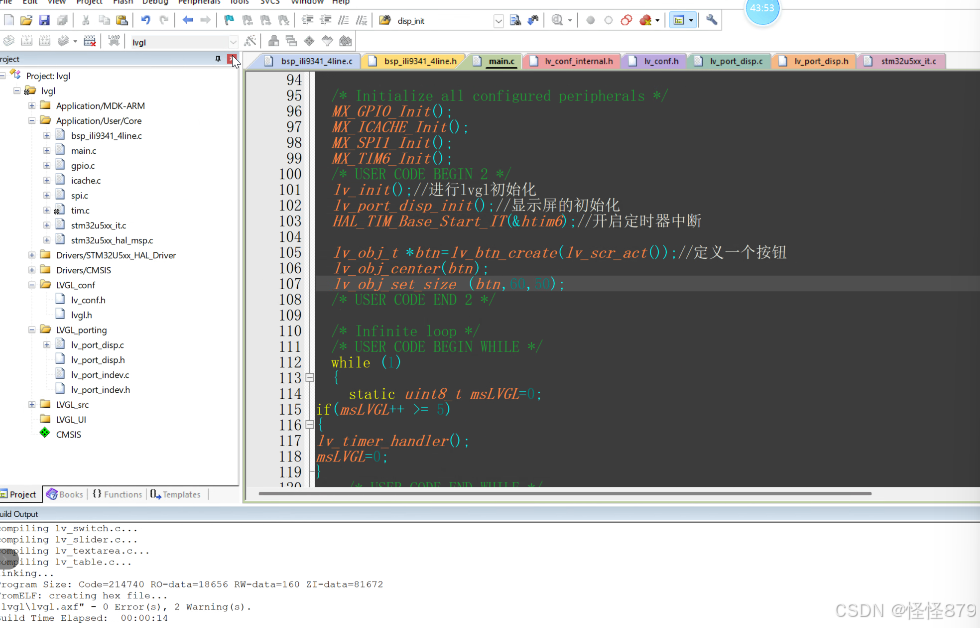The image size is (980, 628).
Task: Create a new file from toolbar
Action: click(9, 21)
